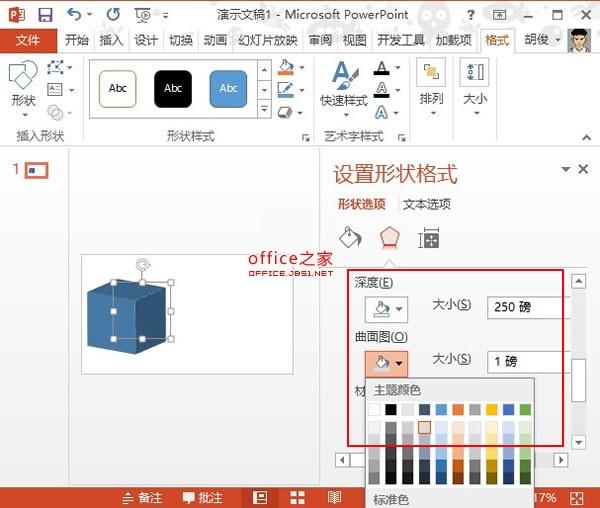Open Shape Fill dropdown arrow
This screenshot has height=508, width=600.
point(302,68)
